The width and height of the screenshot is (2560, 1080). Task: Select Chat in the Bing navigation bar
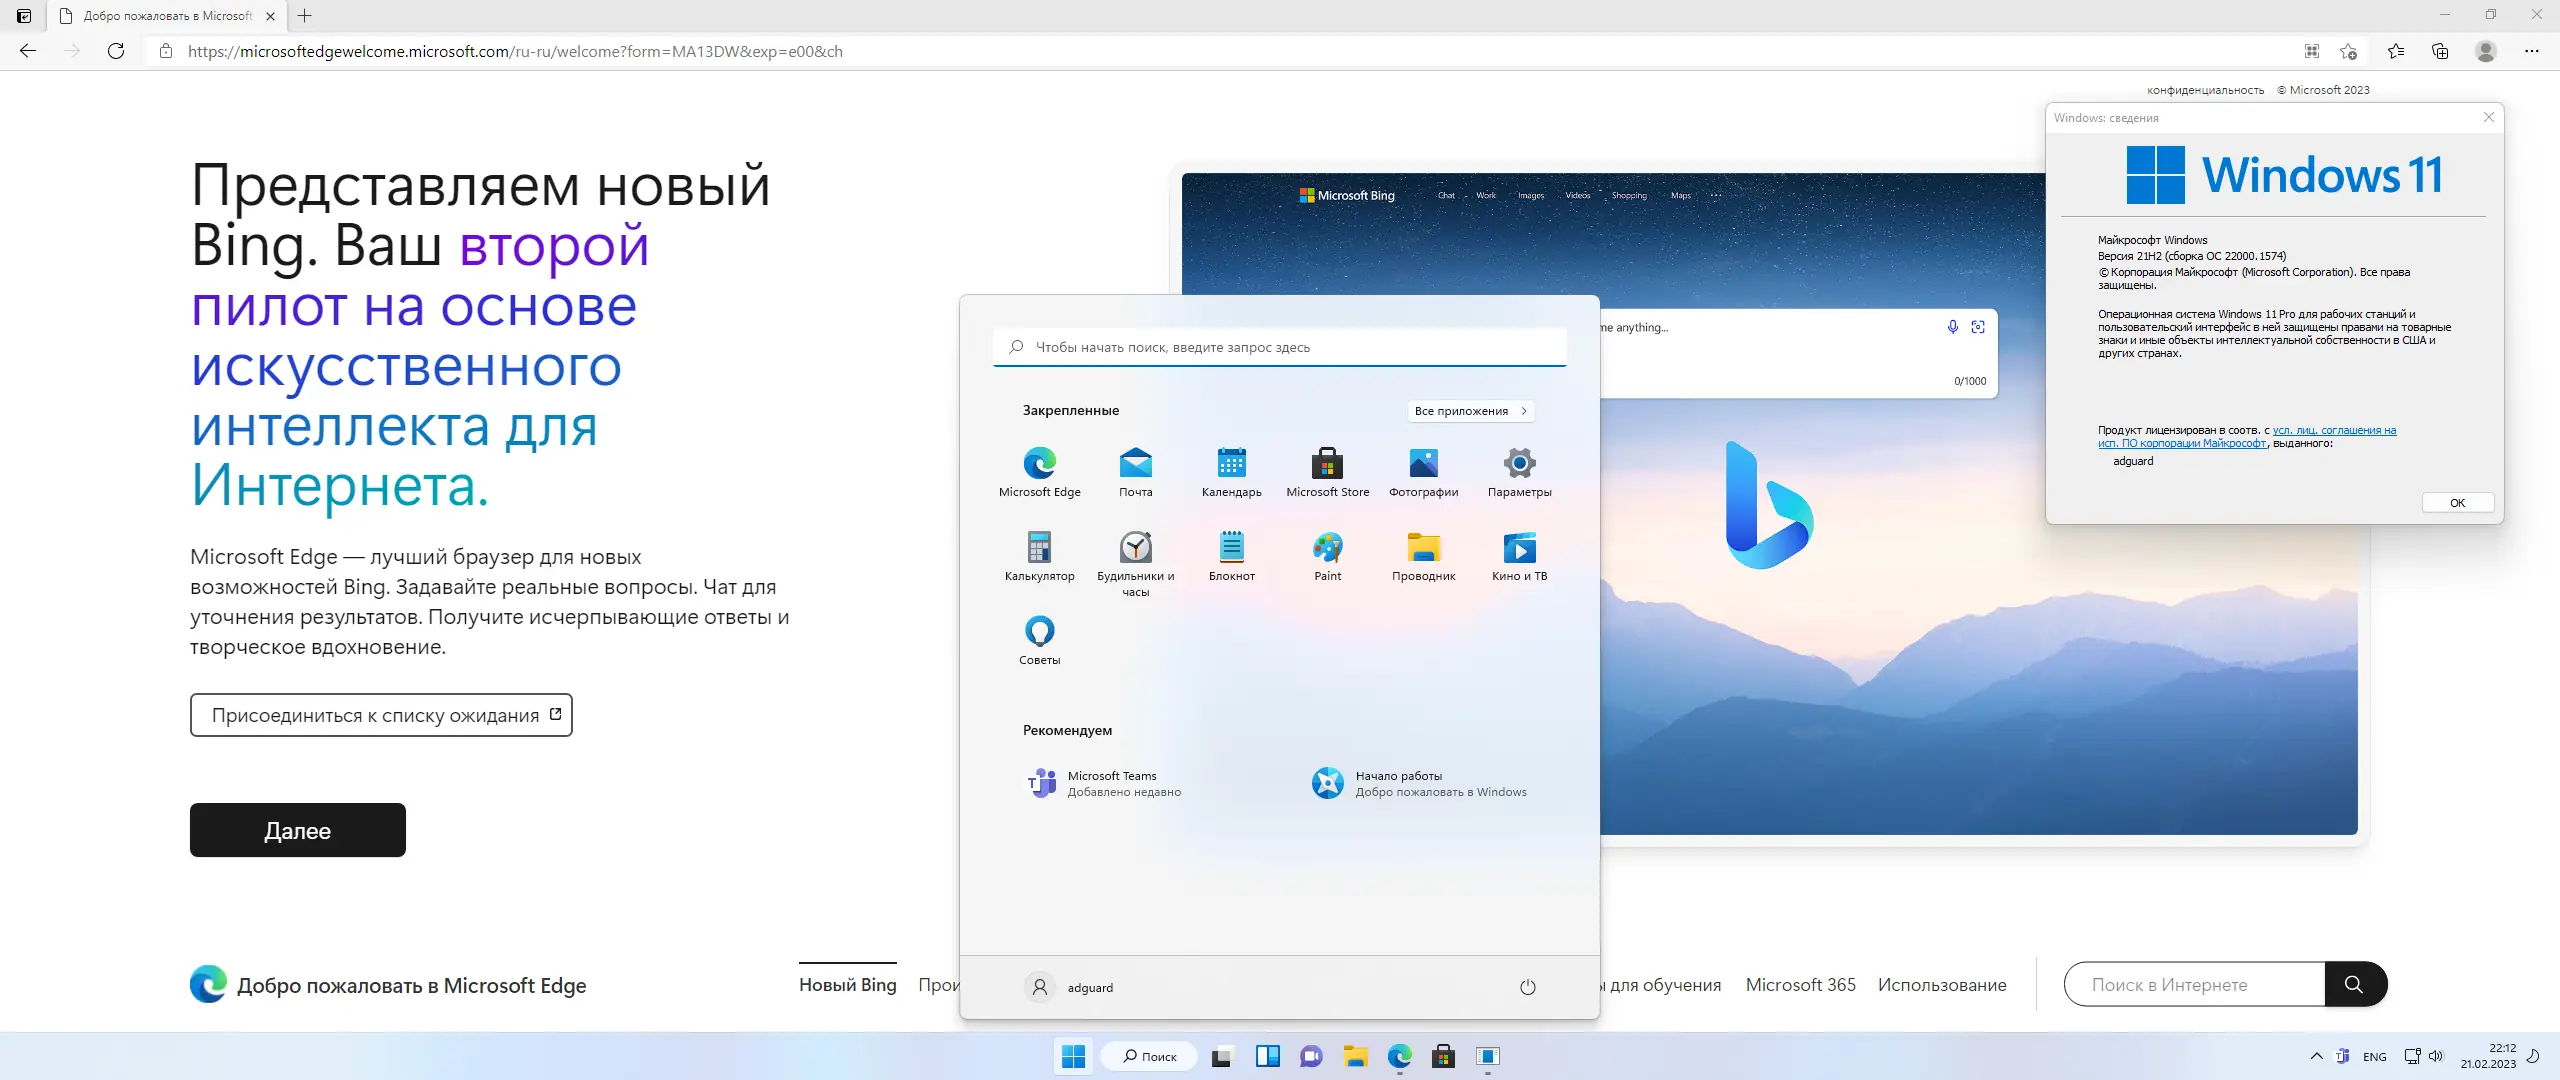tap(1446, 195)
